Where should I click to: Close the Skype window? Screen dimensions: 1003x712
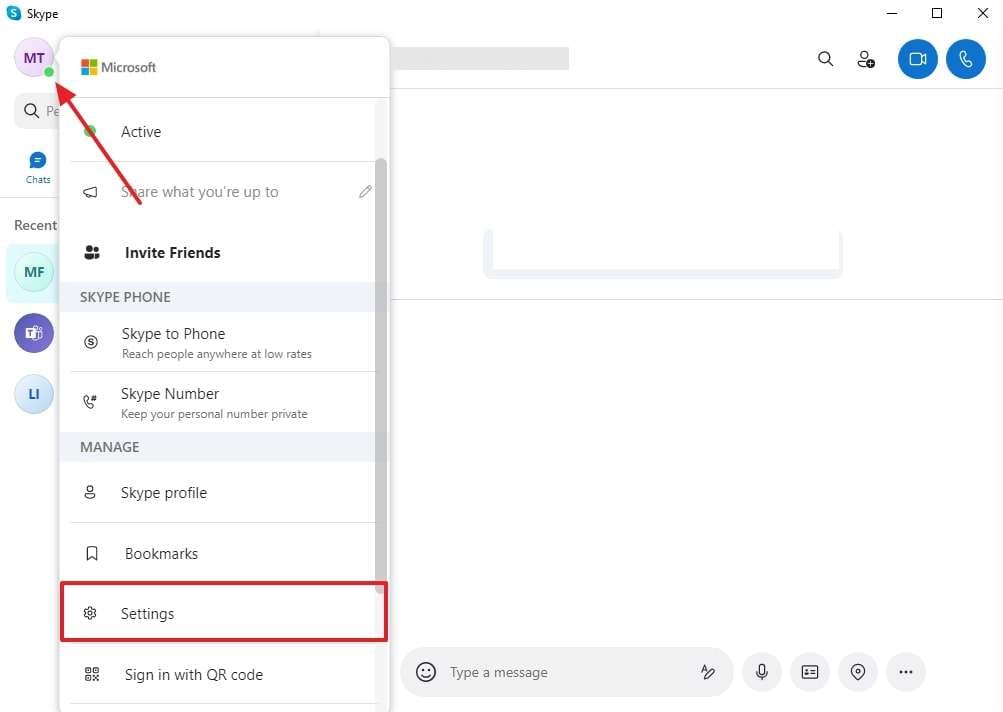[983, 13]
